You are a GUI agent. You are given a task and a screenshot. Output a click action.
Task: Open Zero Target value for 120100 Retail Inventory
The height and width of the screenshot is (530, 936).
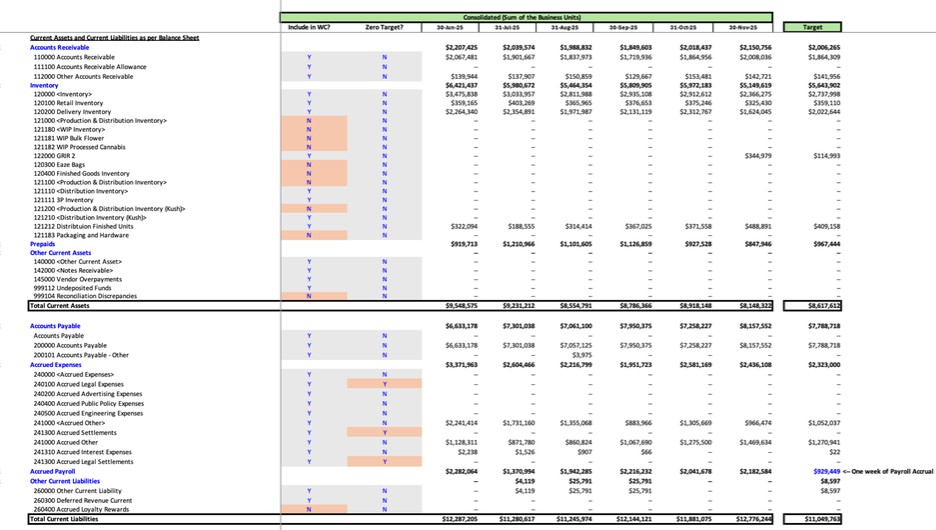385,102
